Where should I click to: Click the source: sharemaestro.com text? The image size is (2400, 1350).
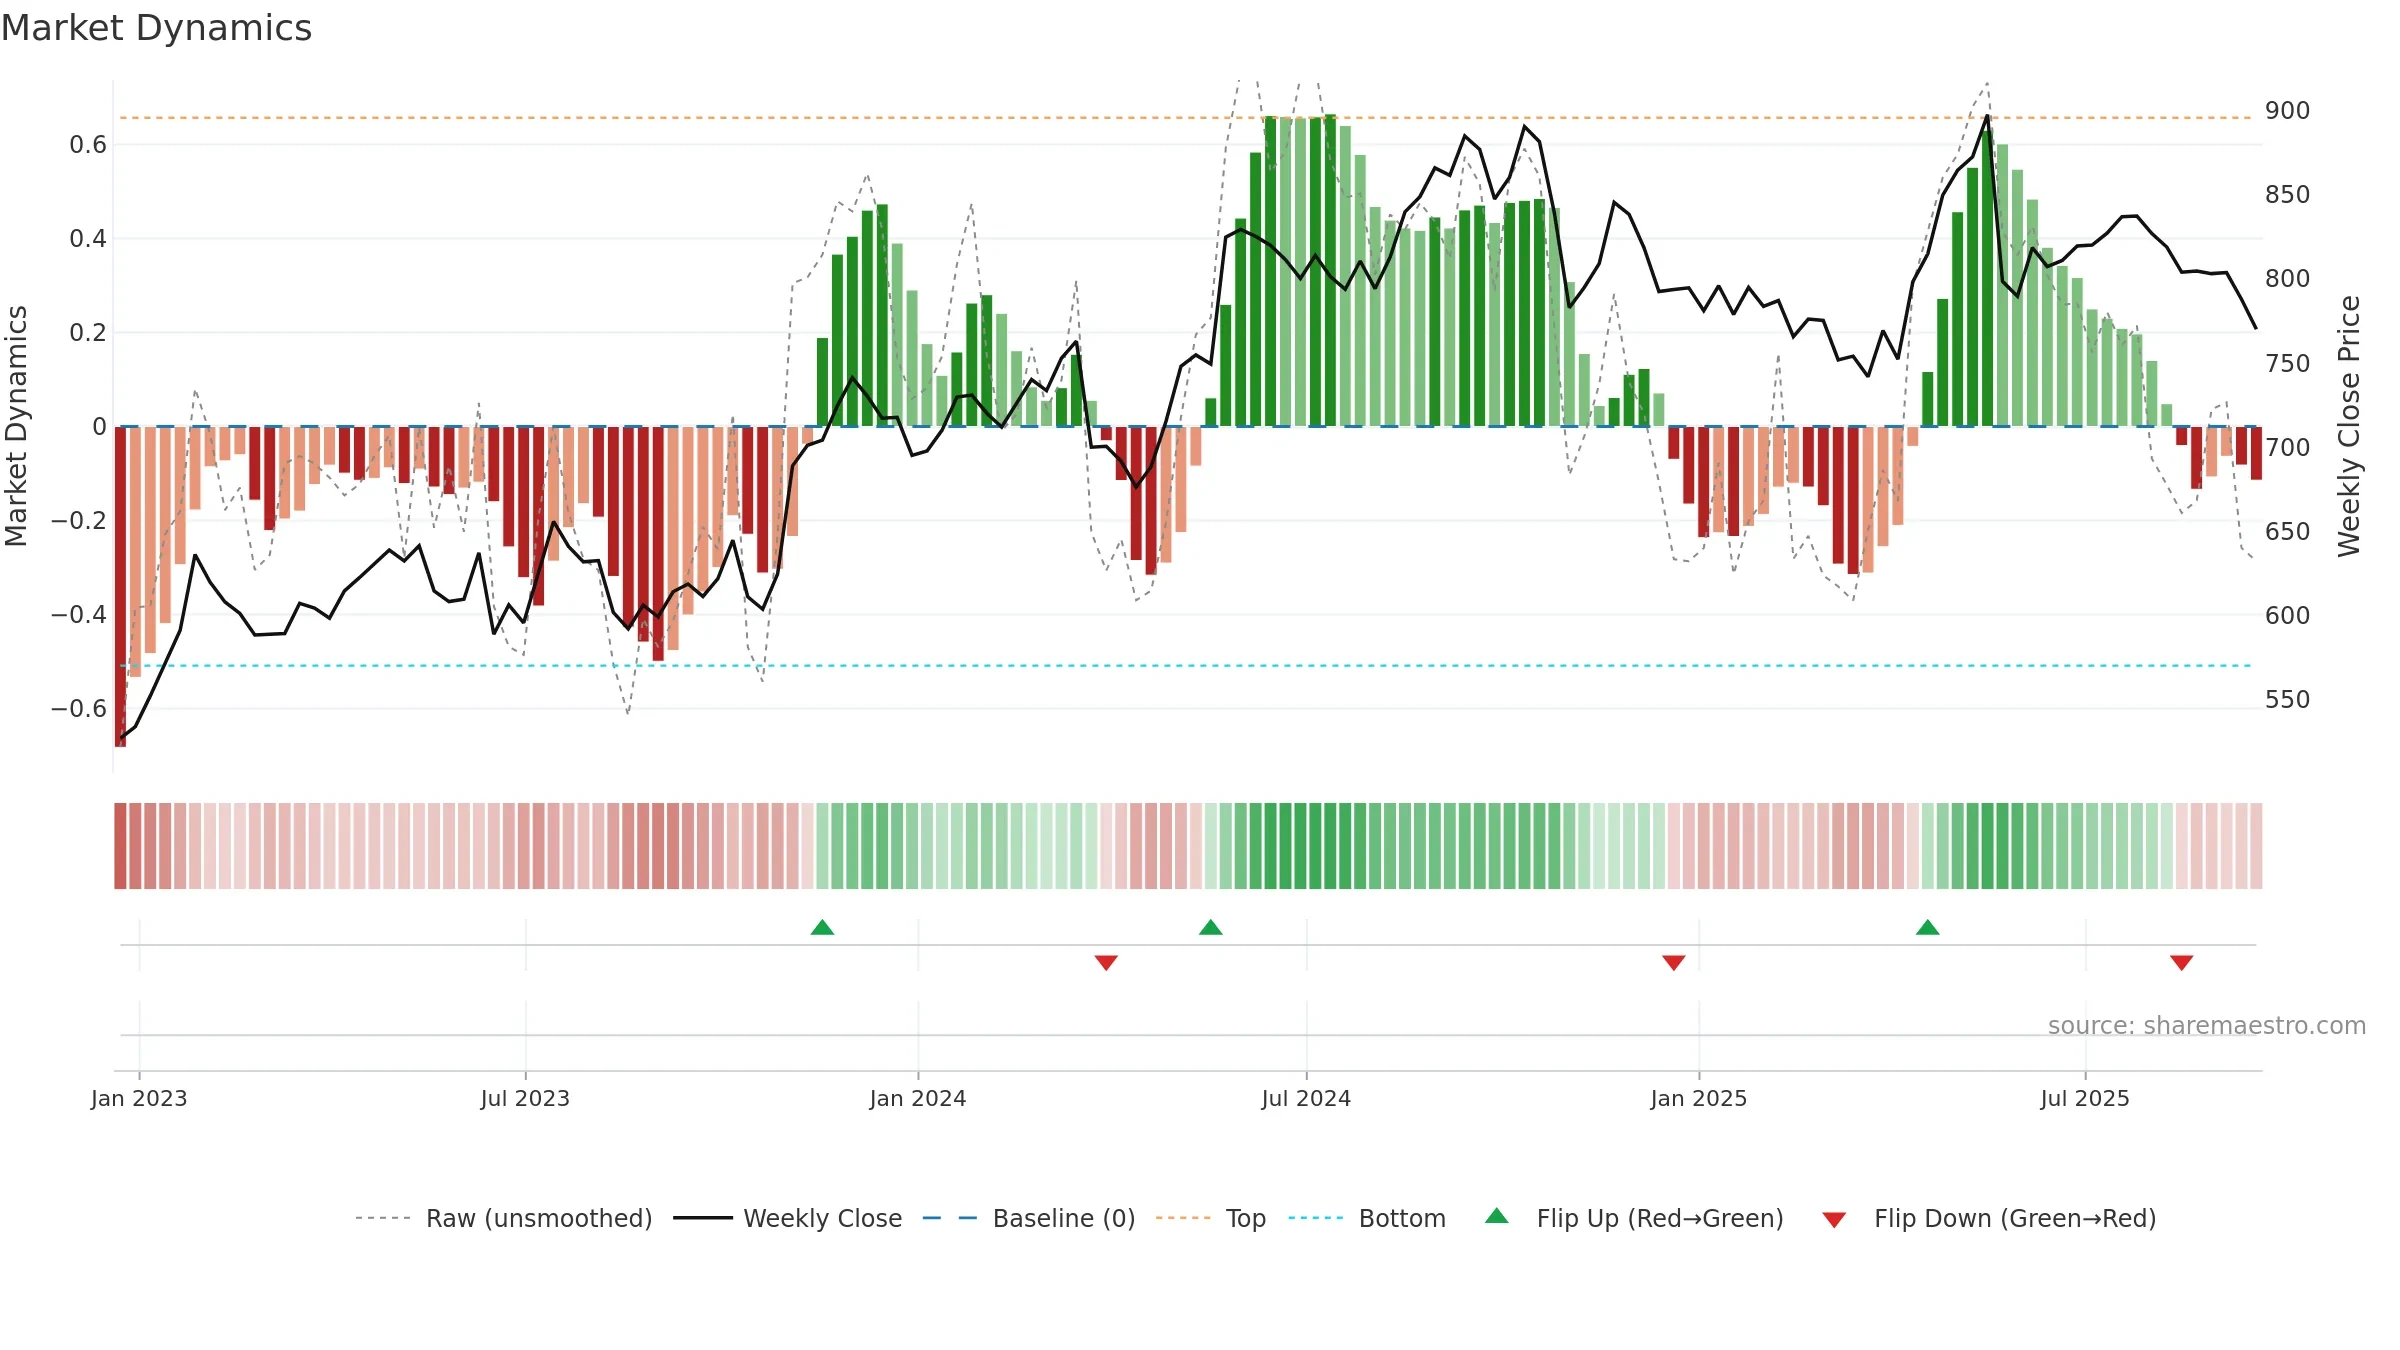2207,1026
